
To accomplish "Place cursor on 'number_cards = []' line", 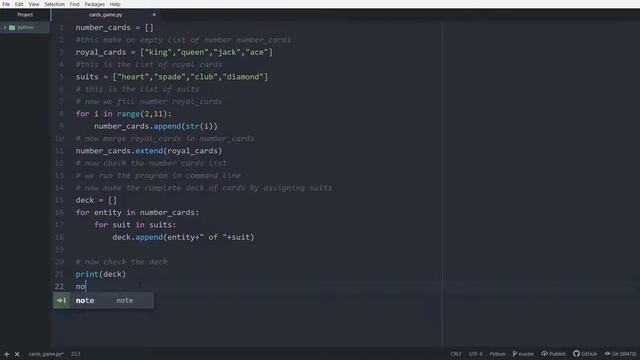I will click(x=114, y=28).
